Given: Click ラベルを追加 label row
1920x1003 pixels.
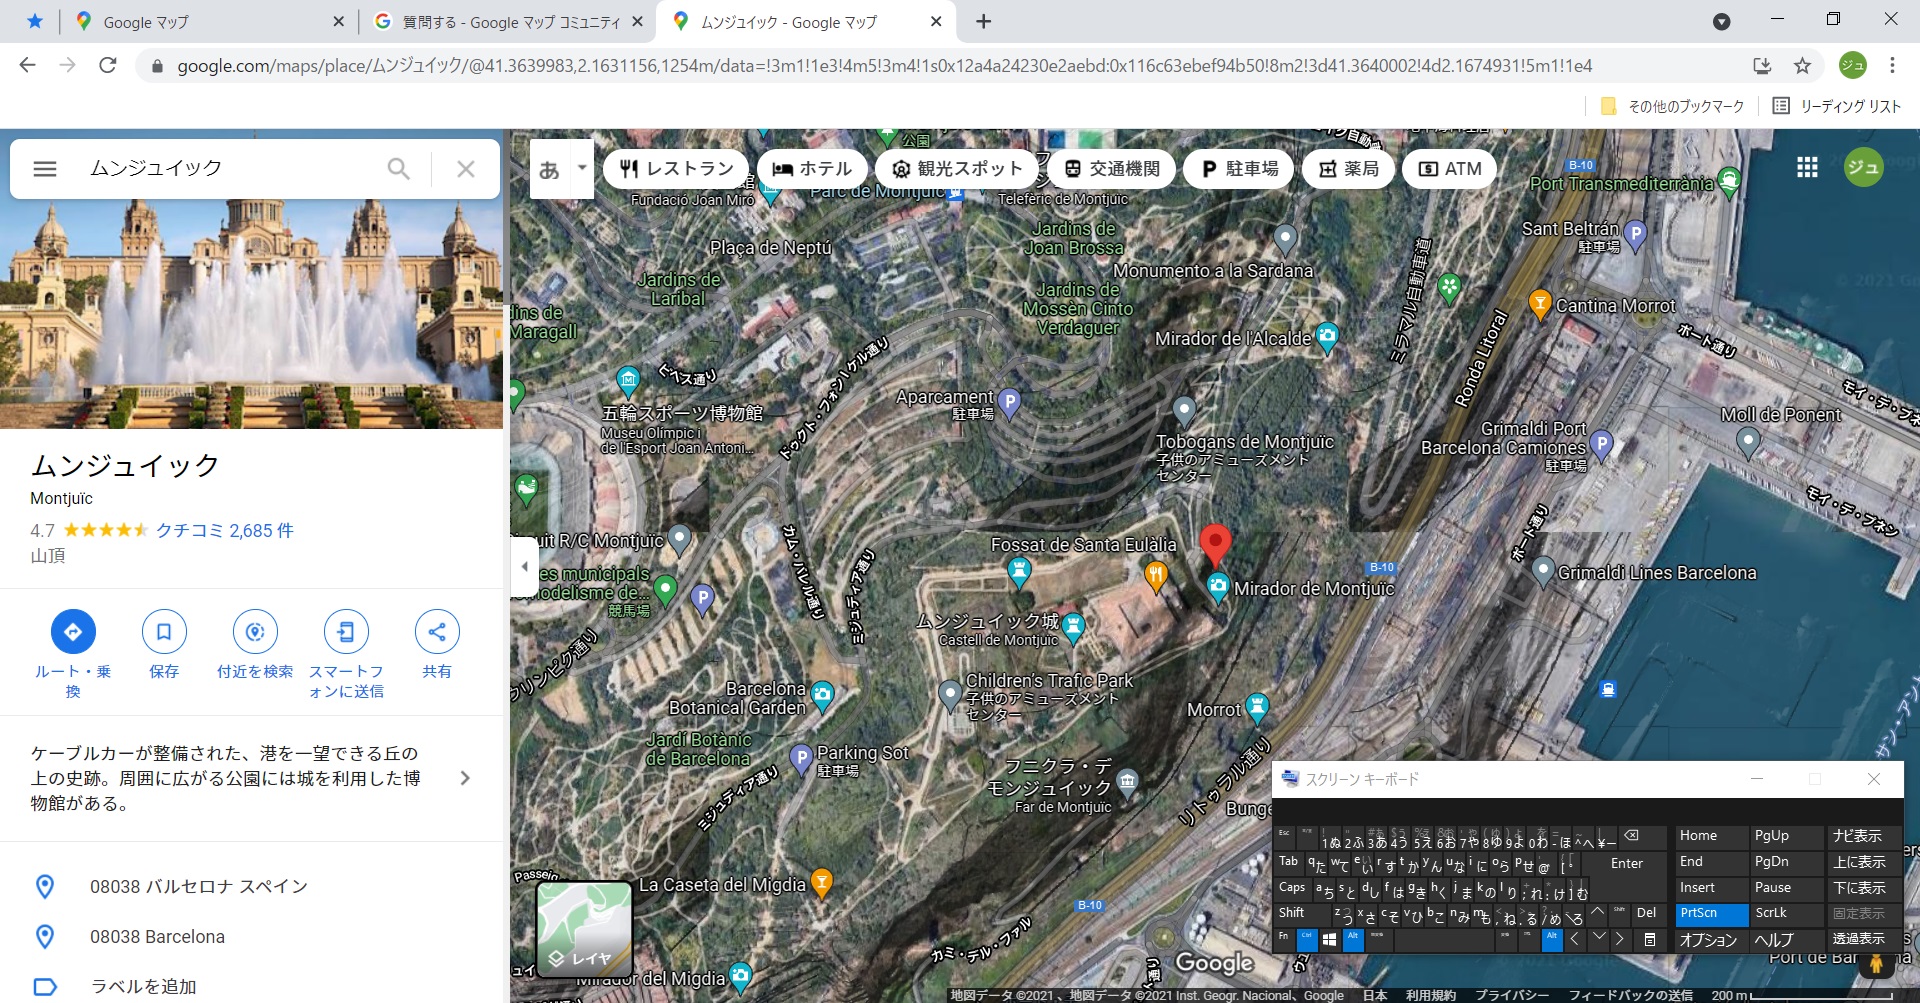Looking at the screenshot, I should pos(250,986).
